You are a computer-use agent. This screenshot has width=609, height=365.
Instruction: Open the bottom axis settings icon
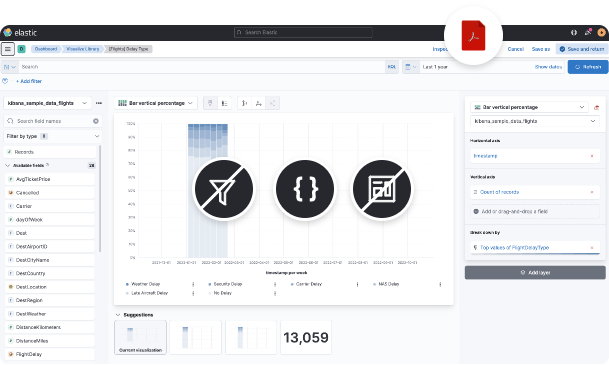pos(258,103)
